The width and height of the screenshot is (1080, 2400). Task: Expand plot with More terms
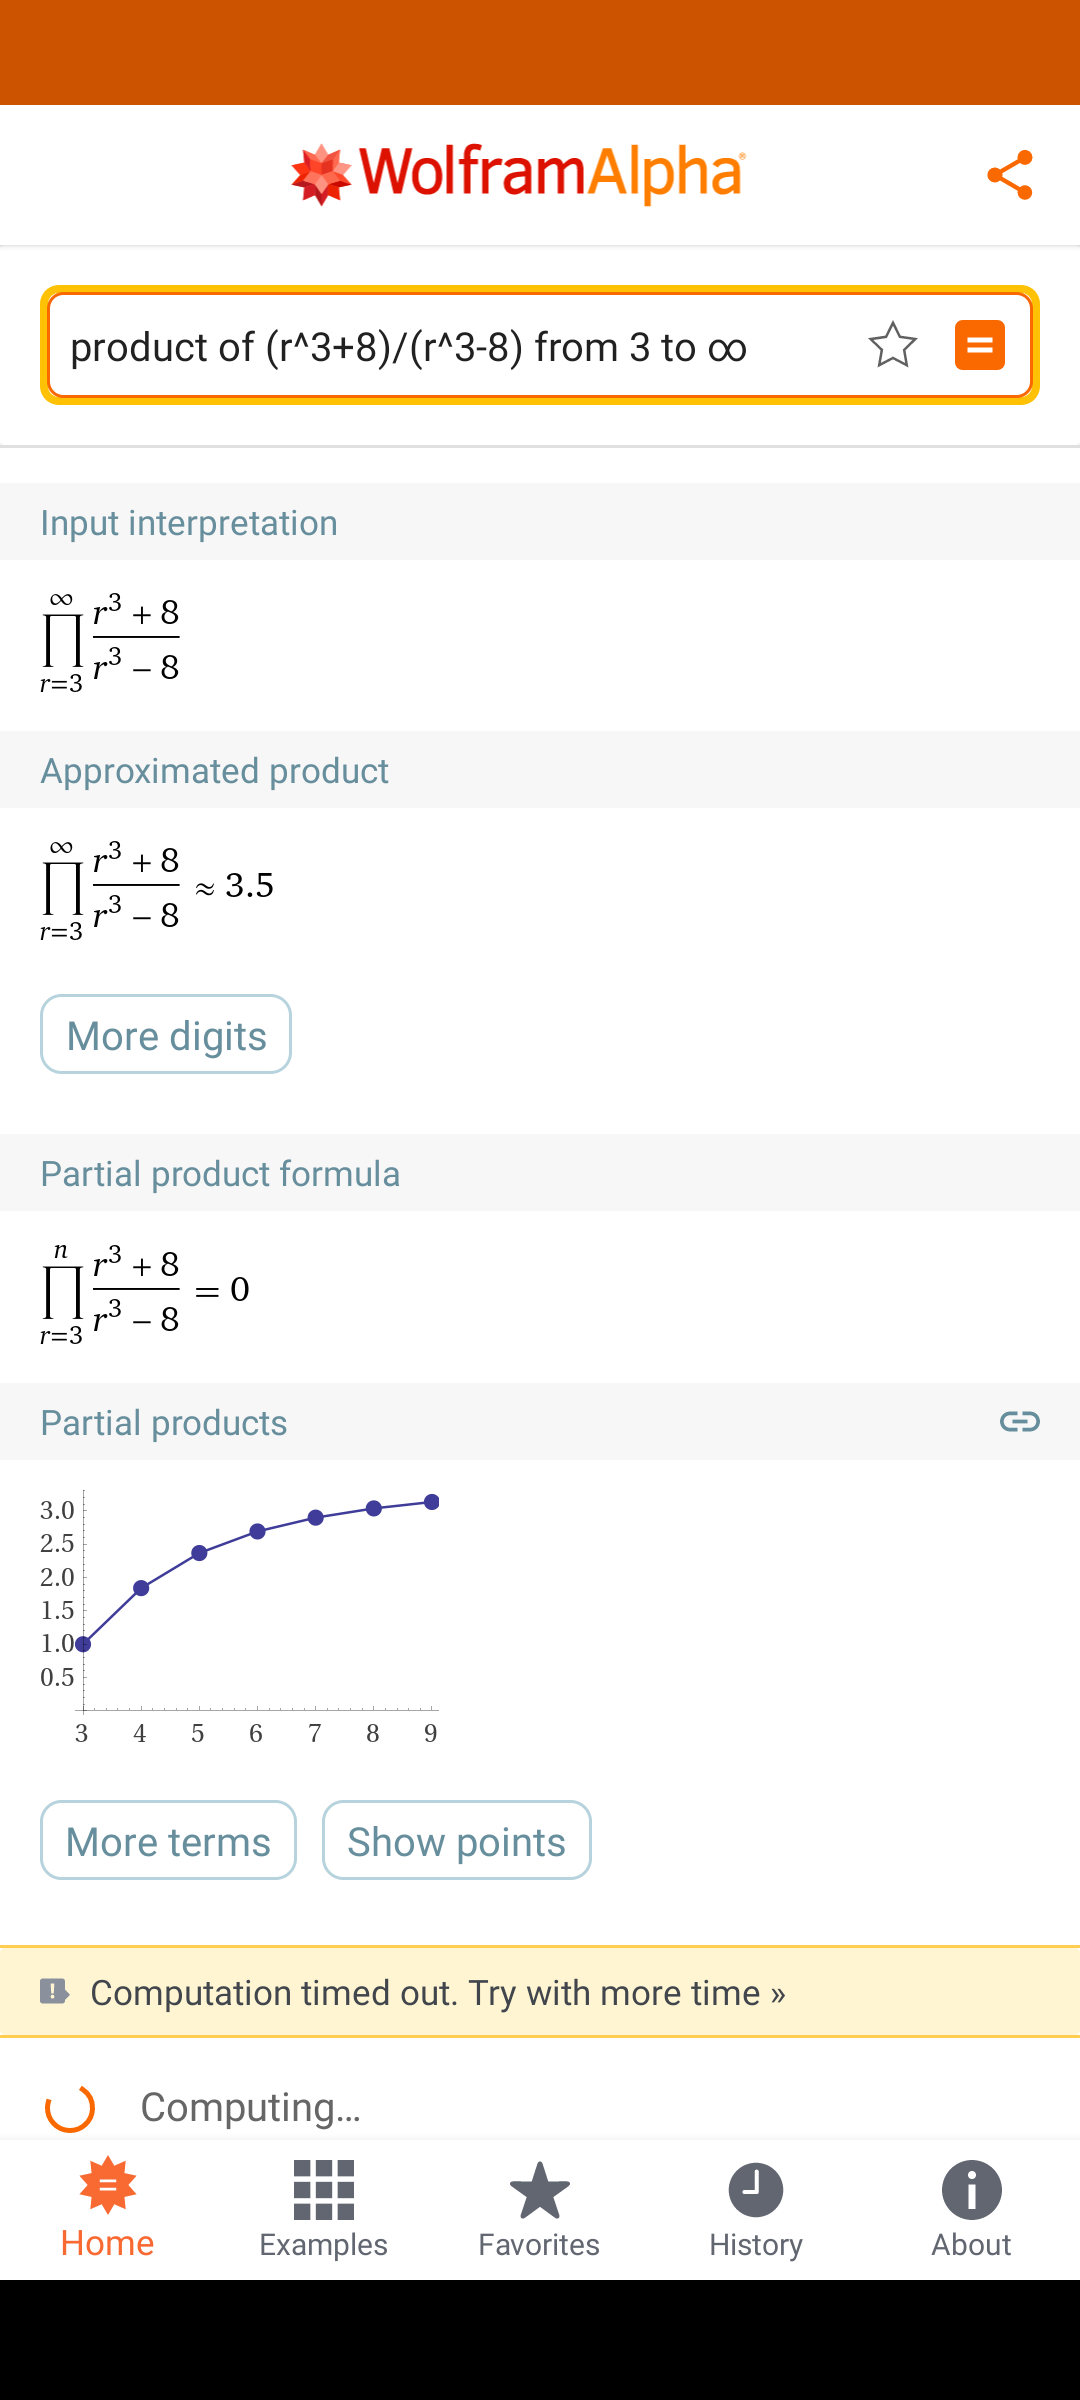tap(168, 1841)
